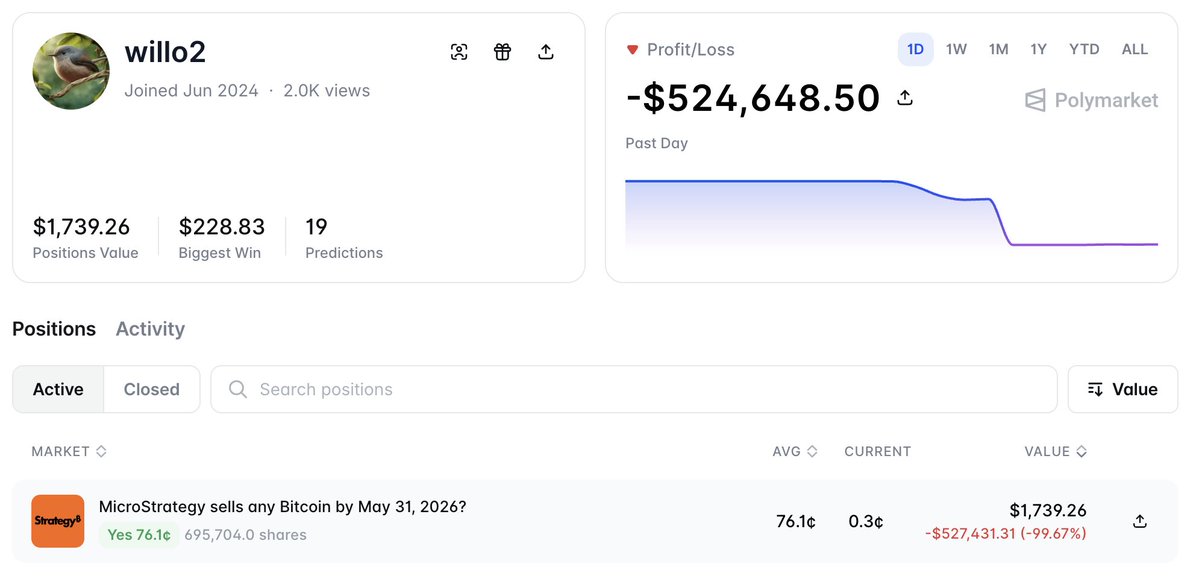The height and width of the screenshot is (576, 1199).
Task: Click the CURRENT column header
Action: coord(878,451)
